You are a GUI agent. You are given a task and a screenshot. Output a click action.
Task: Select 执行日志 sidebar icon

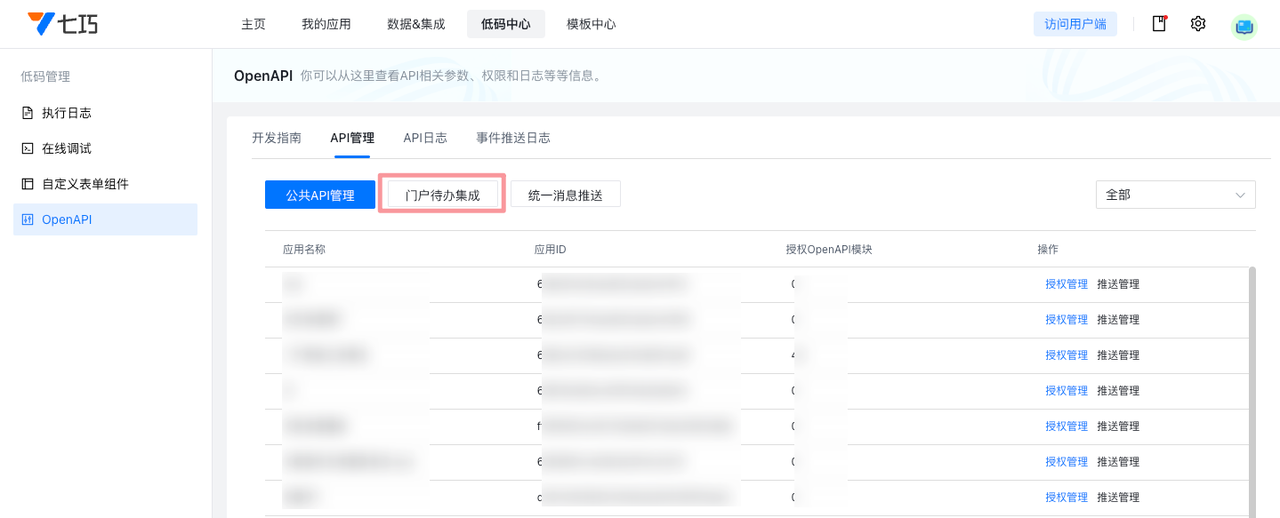point(28,113)
